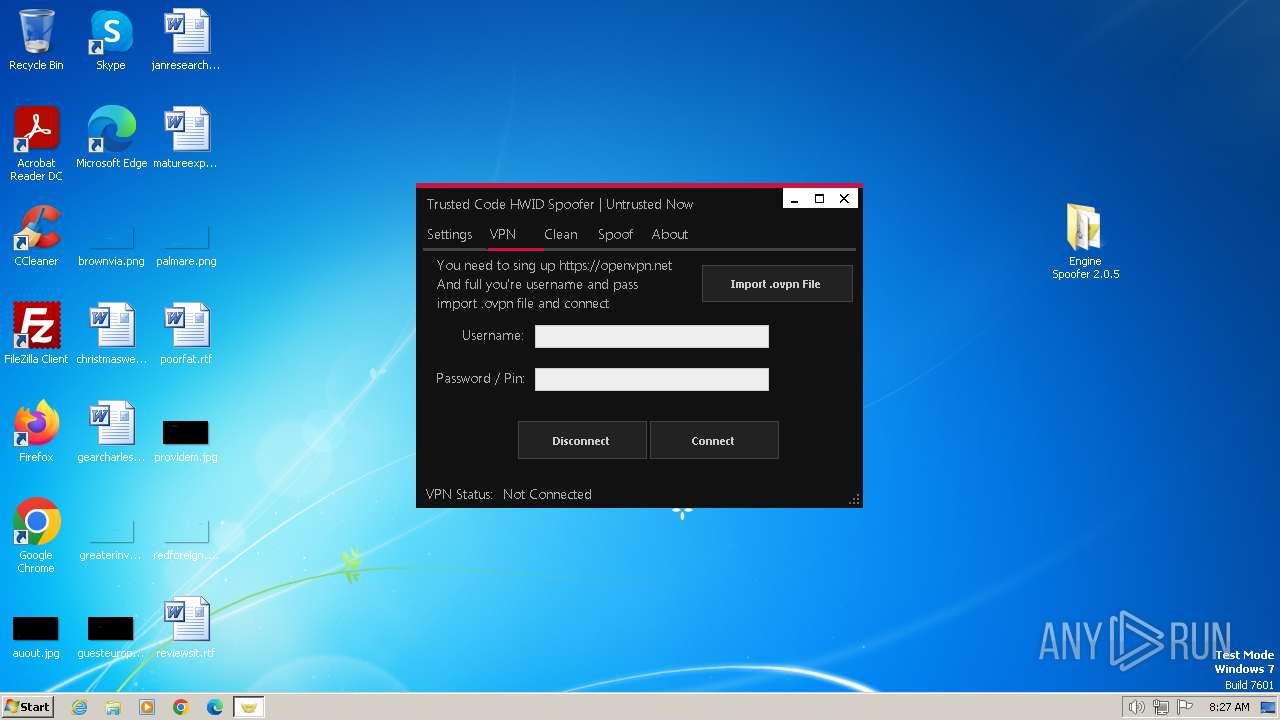Click the HWID Spoofer window title text
Image resolution: width=1280 pixels, height=720 pixels.
coord(560,204)
